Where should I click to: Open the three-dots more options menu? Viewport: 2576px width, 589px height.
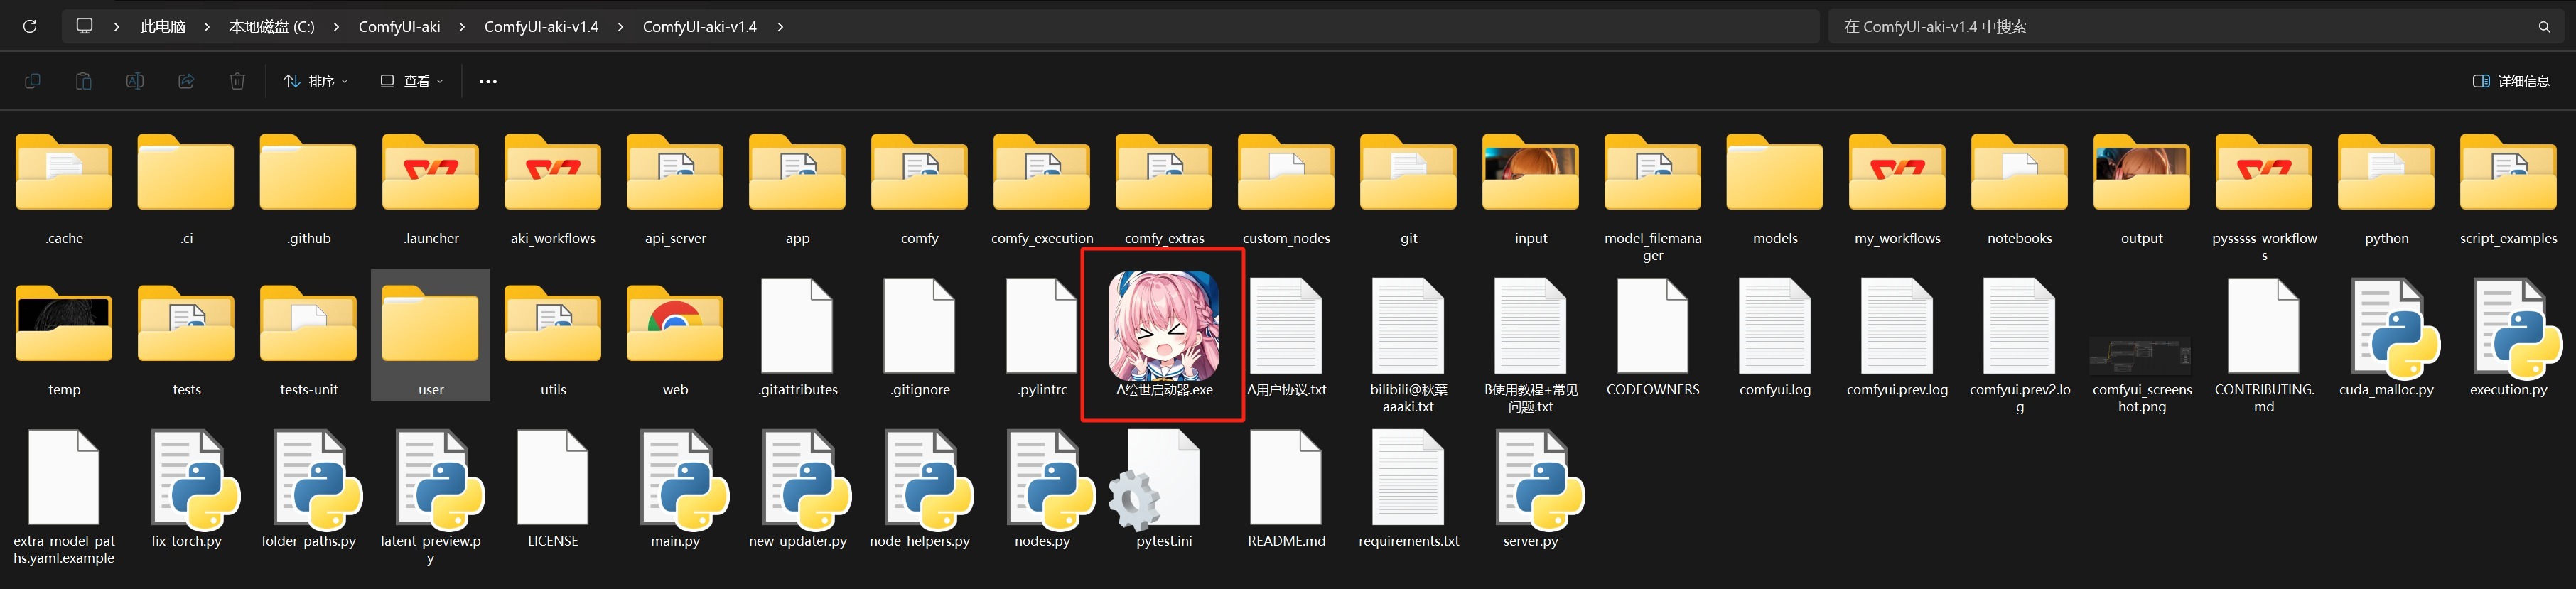[488, 81]
